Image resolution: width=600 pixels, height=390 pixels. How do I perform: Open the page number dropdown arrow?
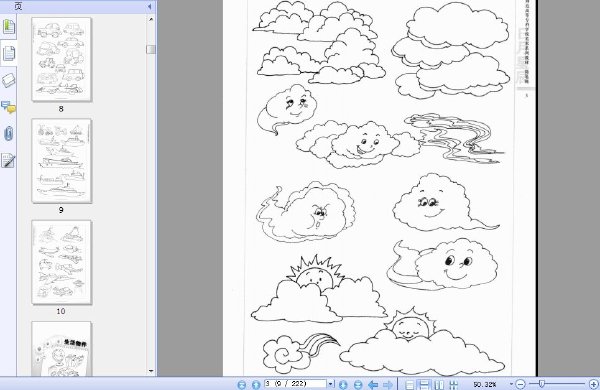(x=331, y=383)
